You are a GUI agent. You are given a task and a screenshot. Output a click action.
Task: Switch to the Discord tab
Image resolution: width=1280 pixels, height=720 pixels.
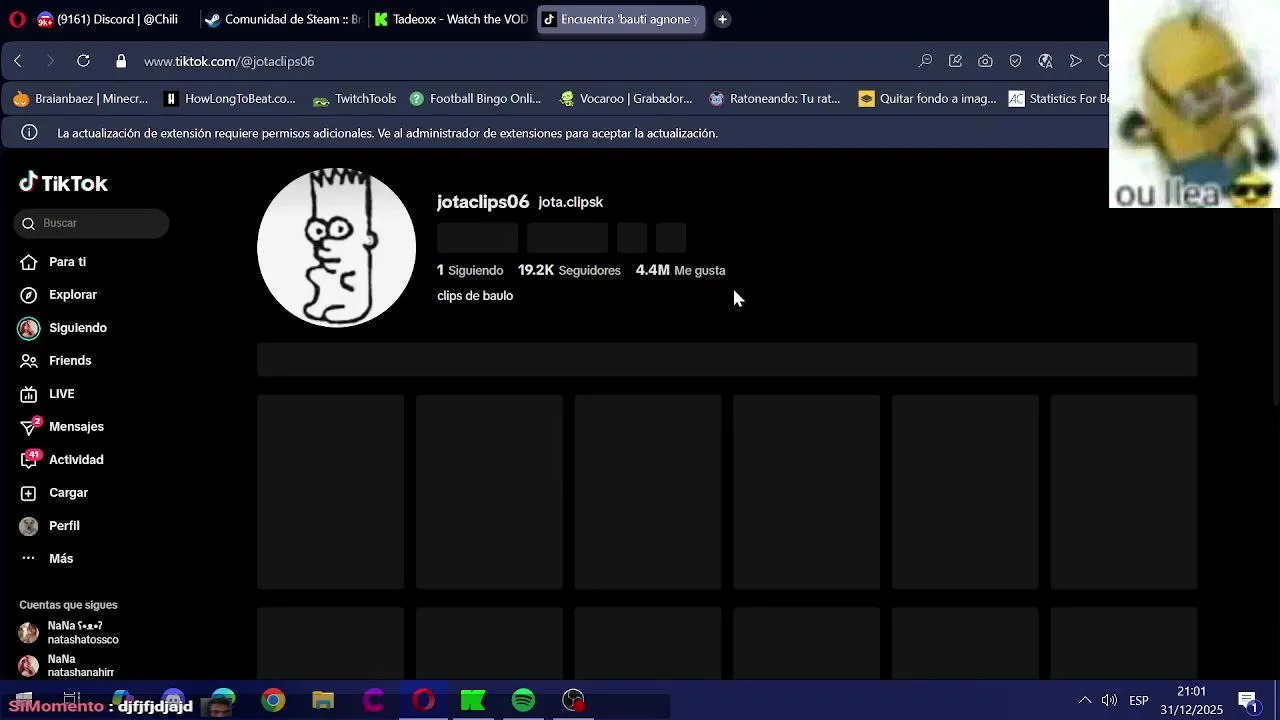pyautogui.click(x=108, y=19)
